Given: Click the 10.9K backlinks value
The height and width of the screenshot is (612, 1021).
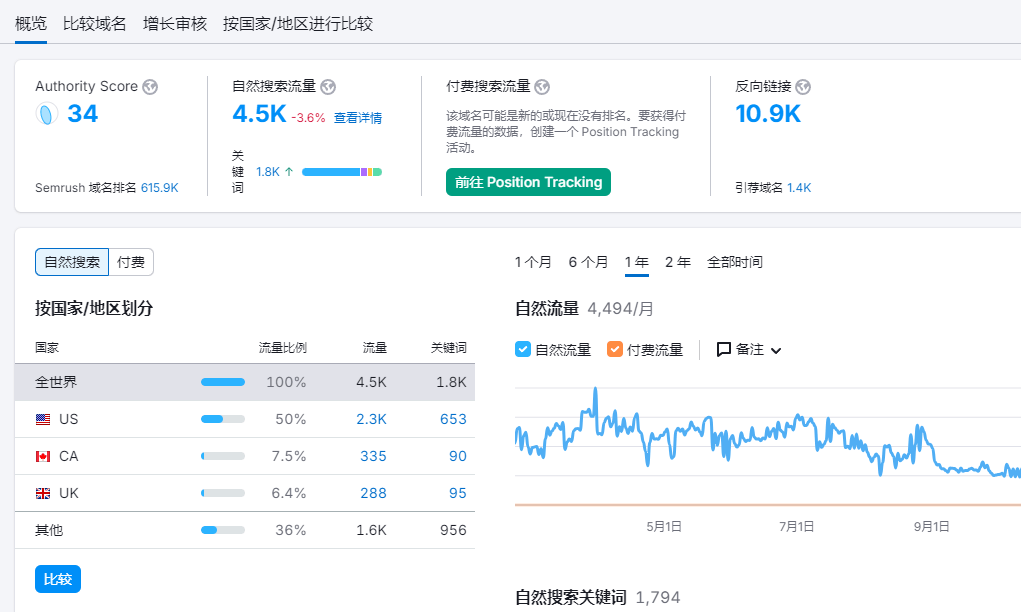Looking at the screenshot, I should (x=768, y=114).
